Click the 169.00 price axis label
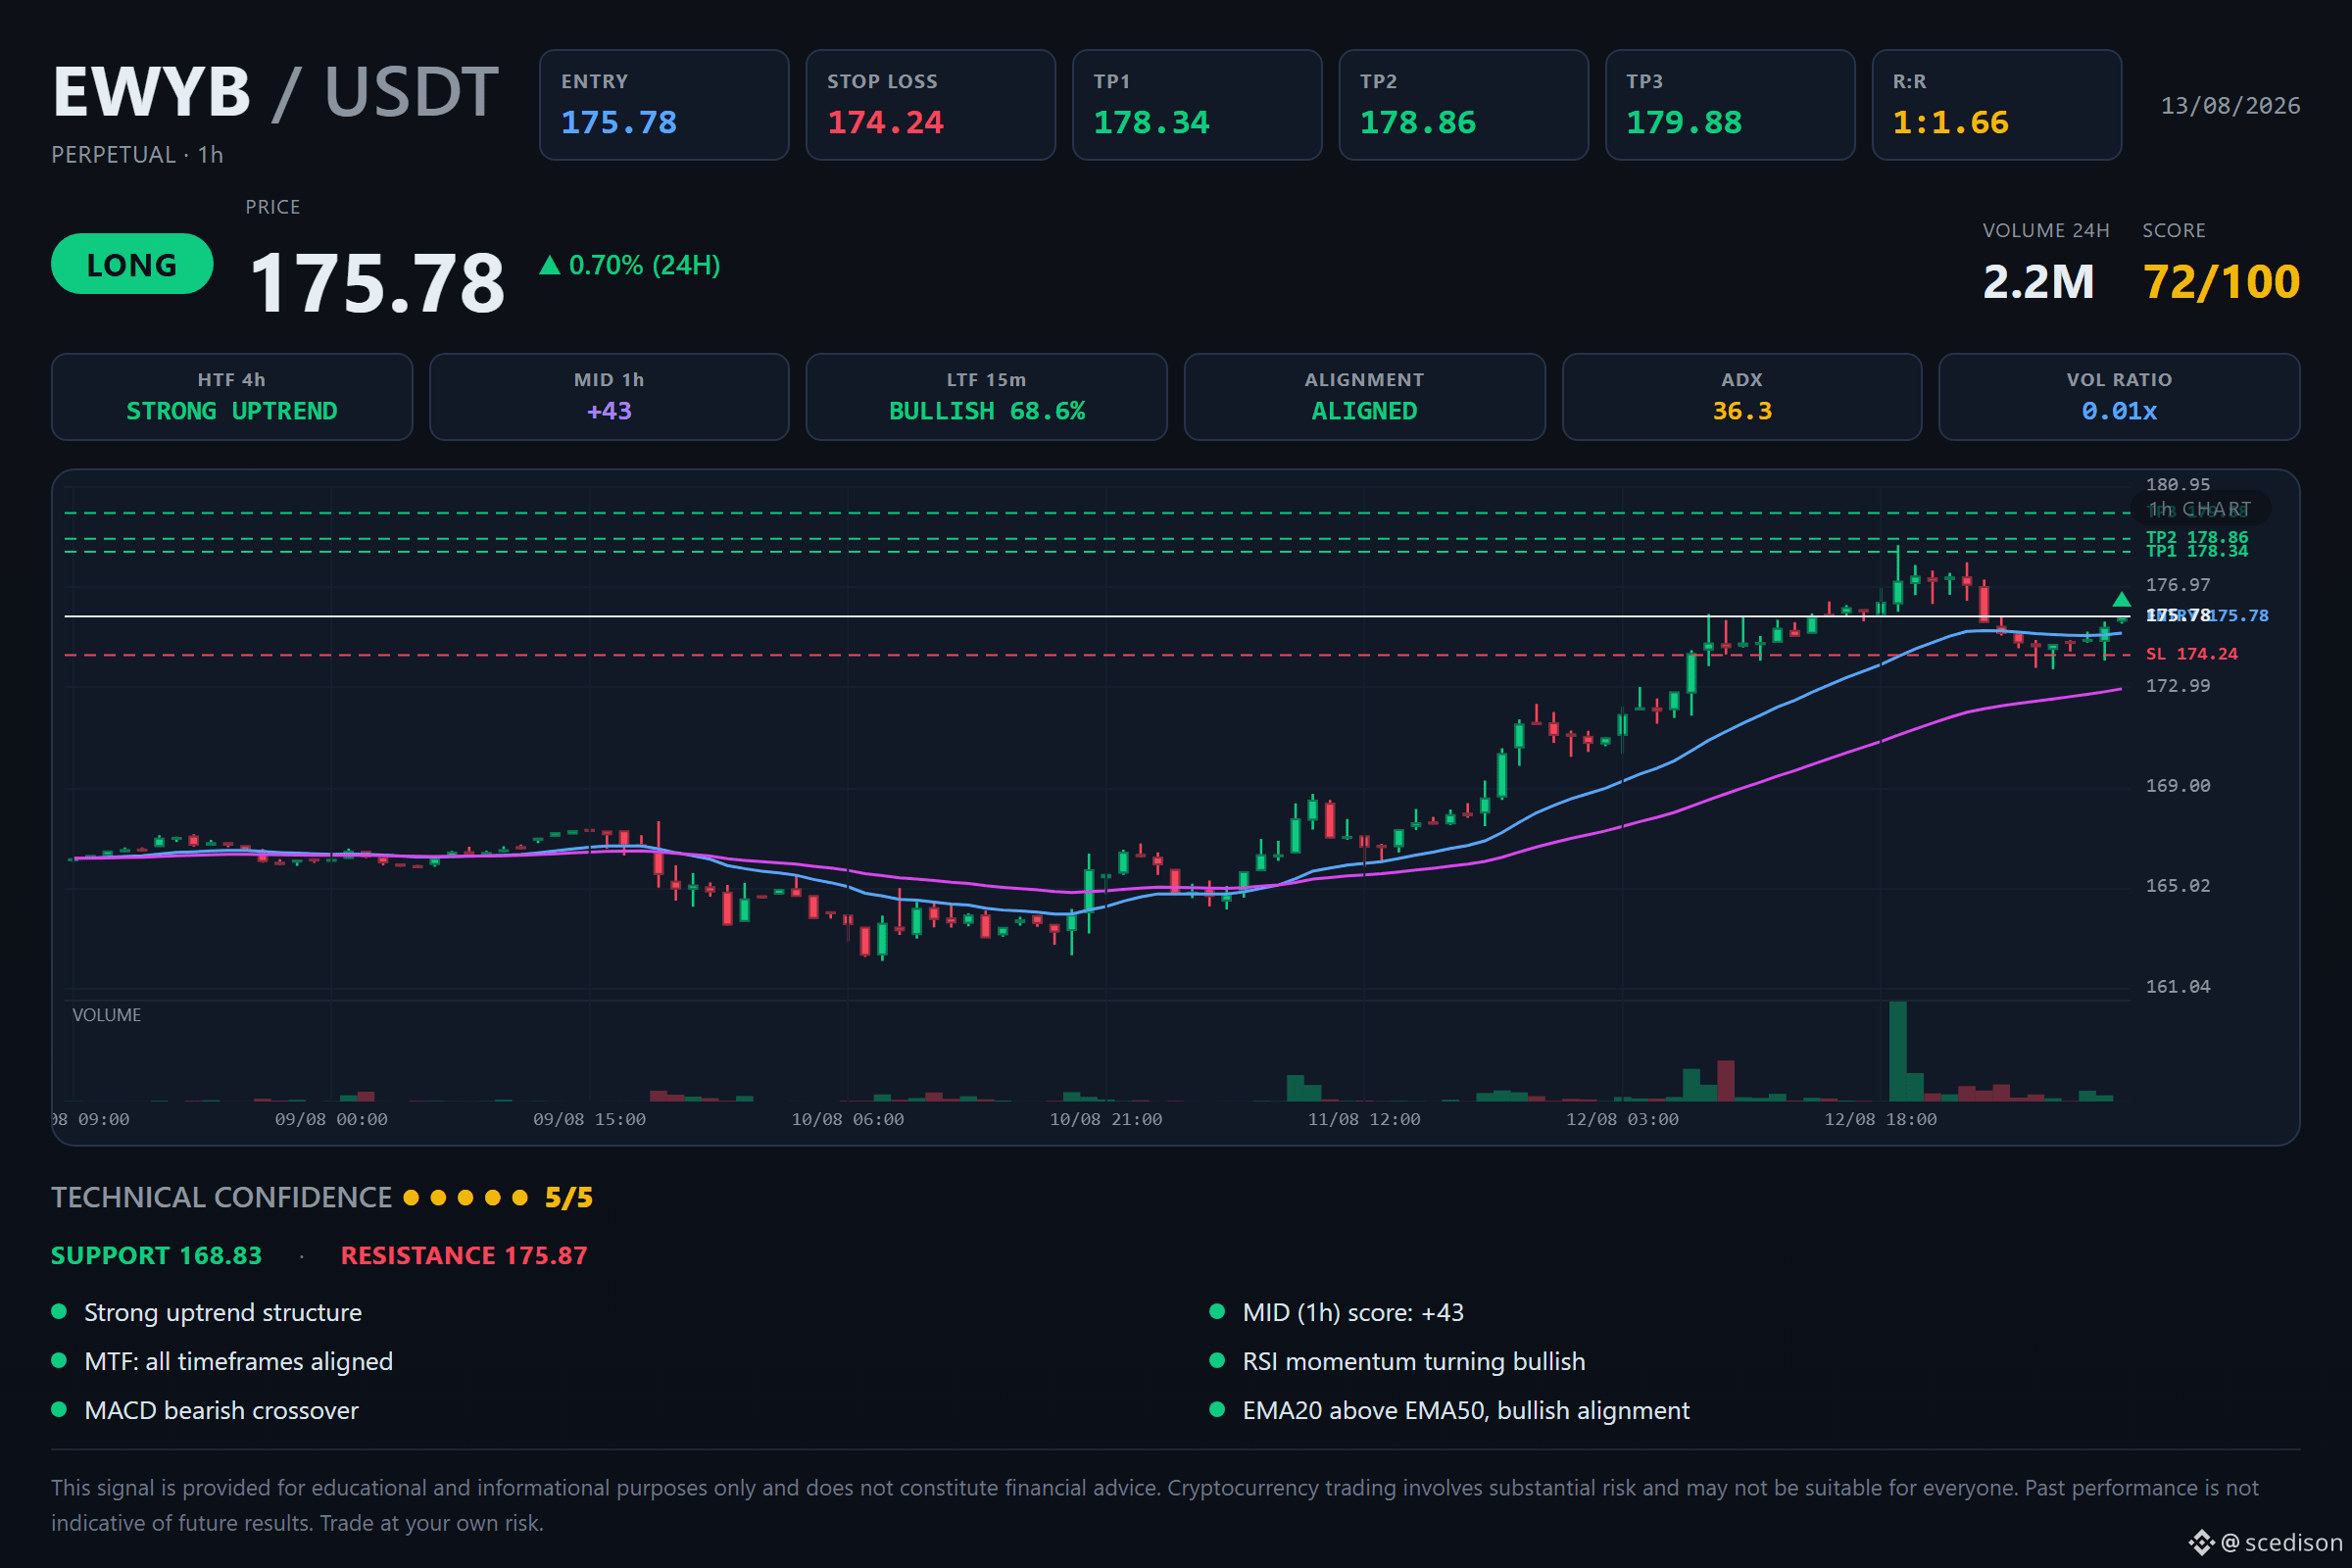 coord(2178,786)
